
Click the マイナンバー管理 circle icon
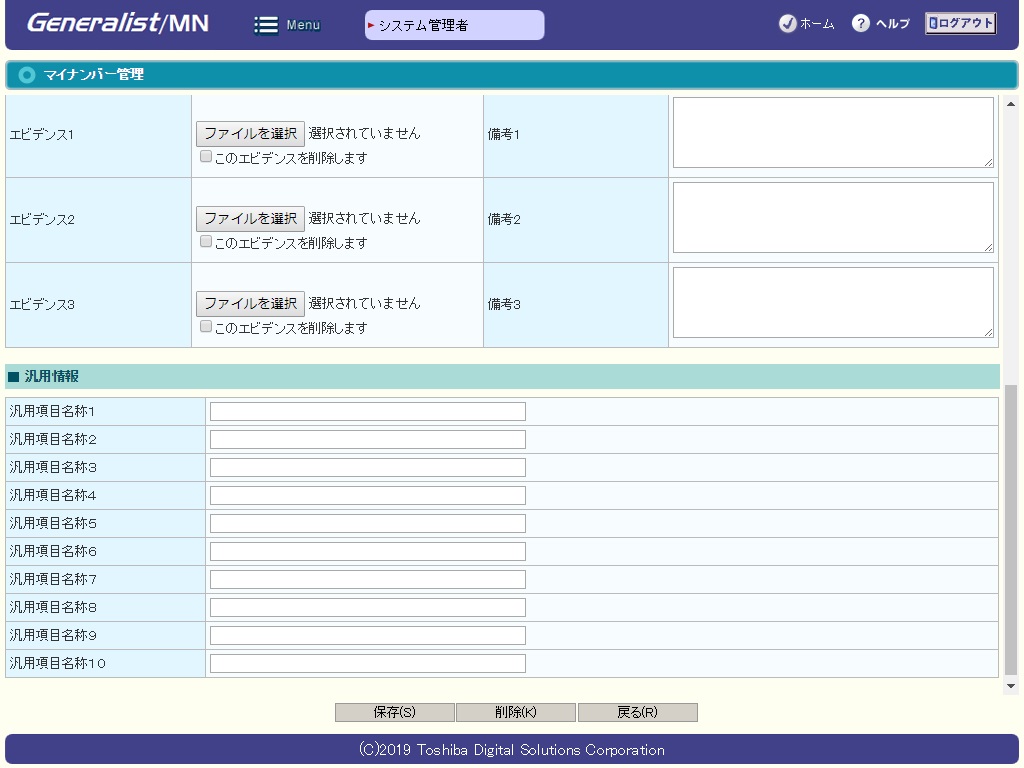tap(27, 75)
